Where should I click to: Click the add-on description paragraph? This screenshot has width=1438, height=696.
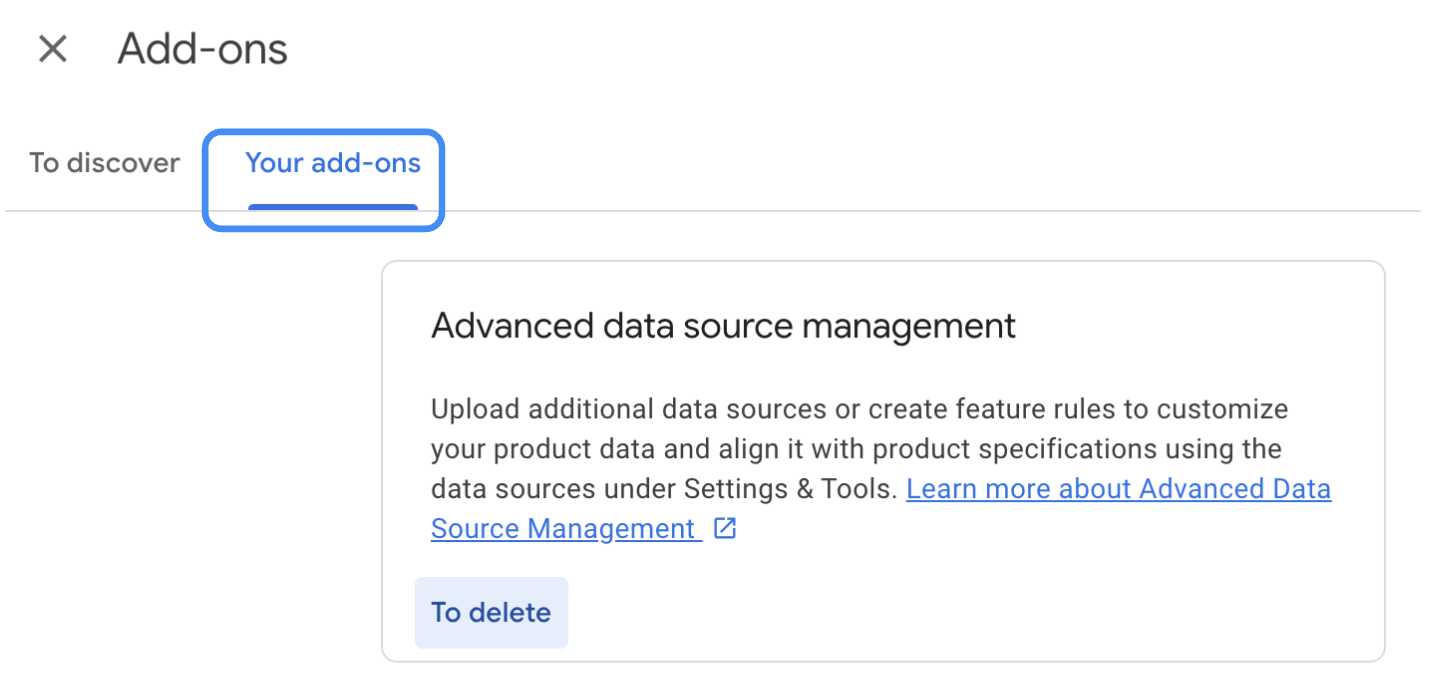[860, 449]
